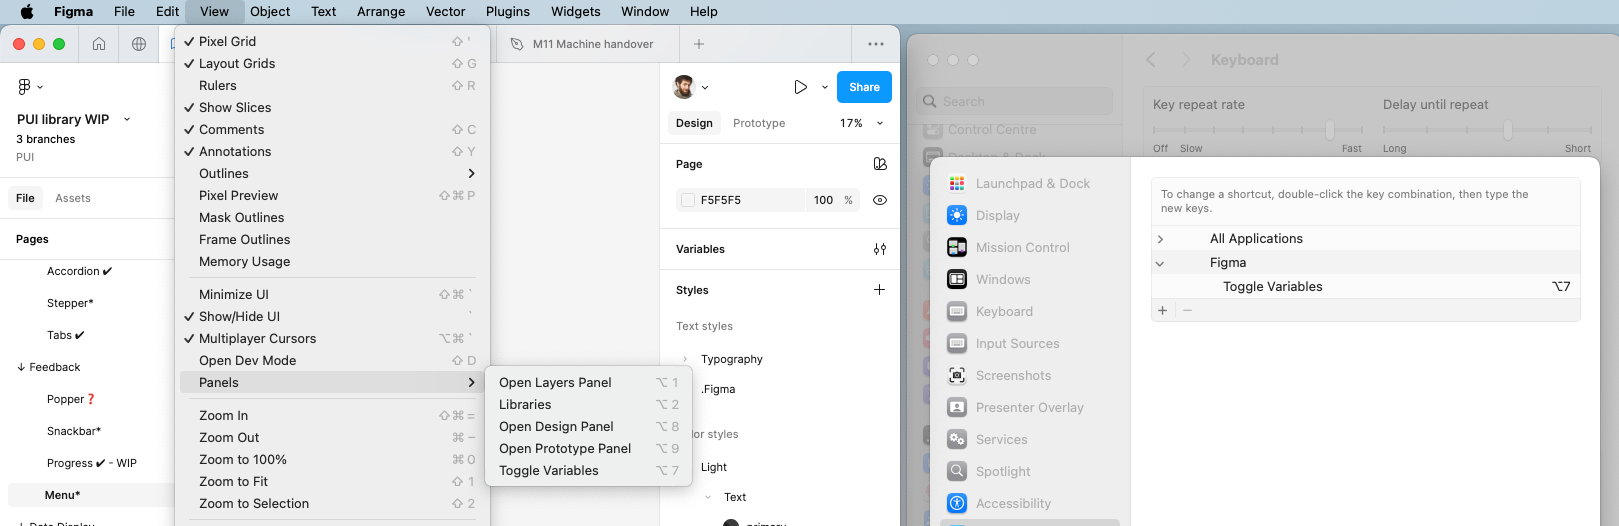Viewport: 1619px width, 526px height.
Task: Expand All Applications shortcuts row
Action: 1160,239
